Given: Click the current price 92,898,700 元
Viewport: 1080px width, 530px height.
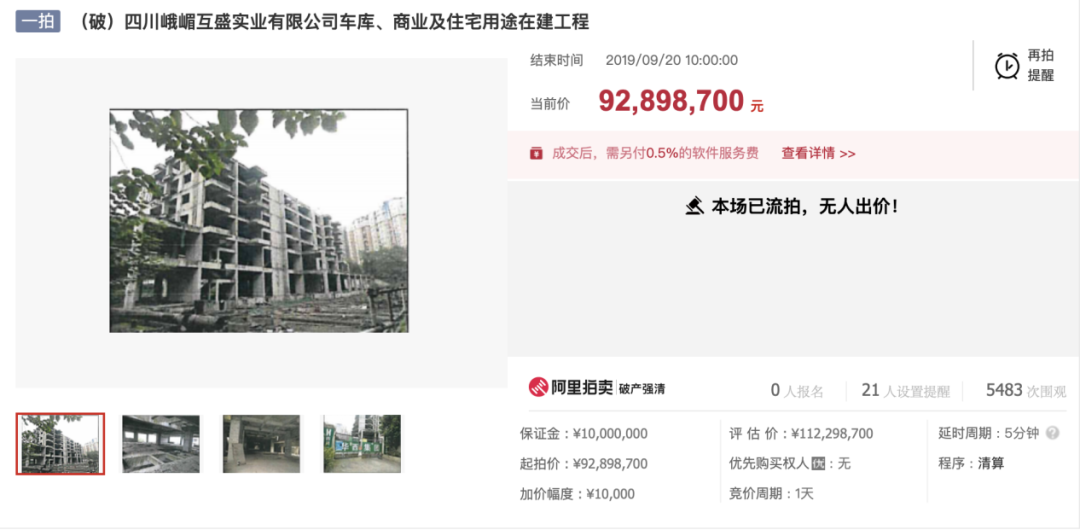Looking at the screenshot, I should (x=681, y=101).
